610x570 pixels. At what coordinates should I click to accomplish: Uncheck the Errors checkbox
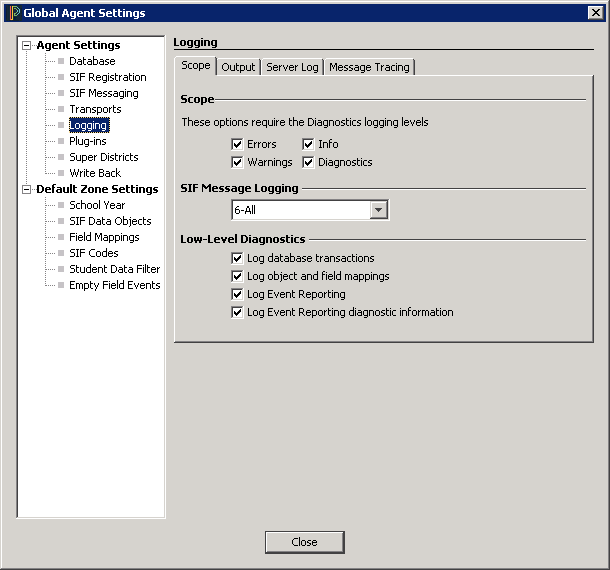click(238, 144)
